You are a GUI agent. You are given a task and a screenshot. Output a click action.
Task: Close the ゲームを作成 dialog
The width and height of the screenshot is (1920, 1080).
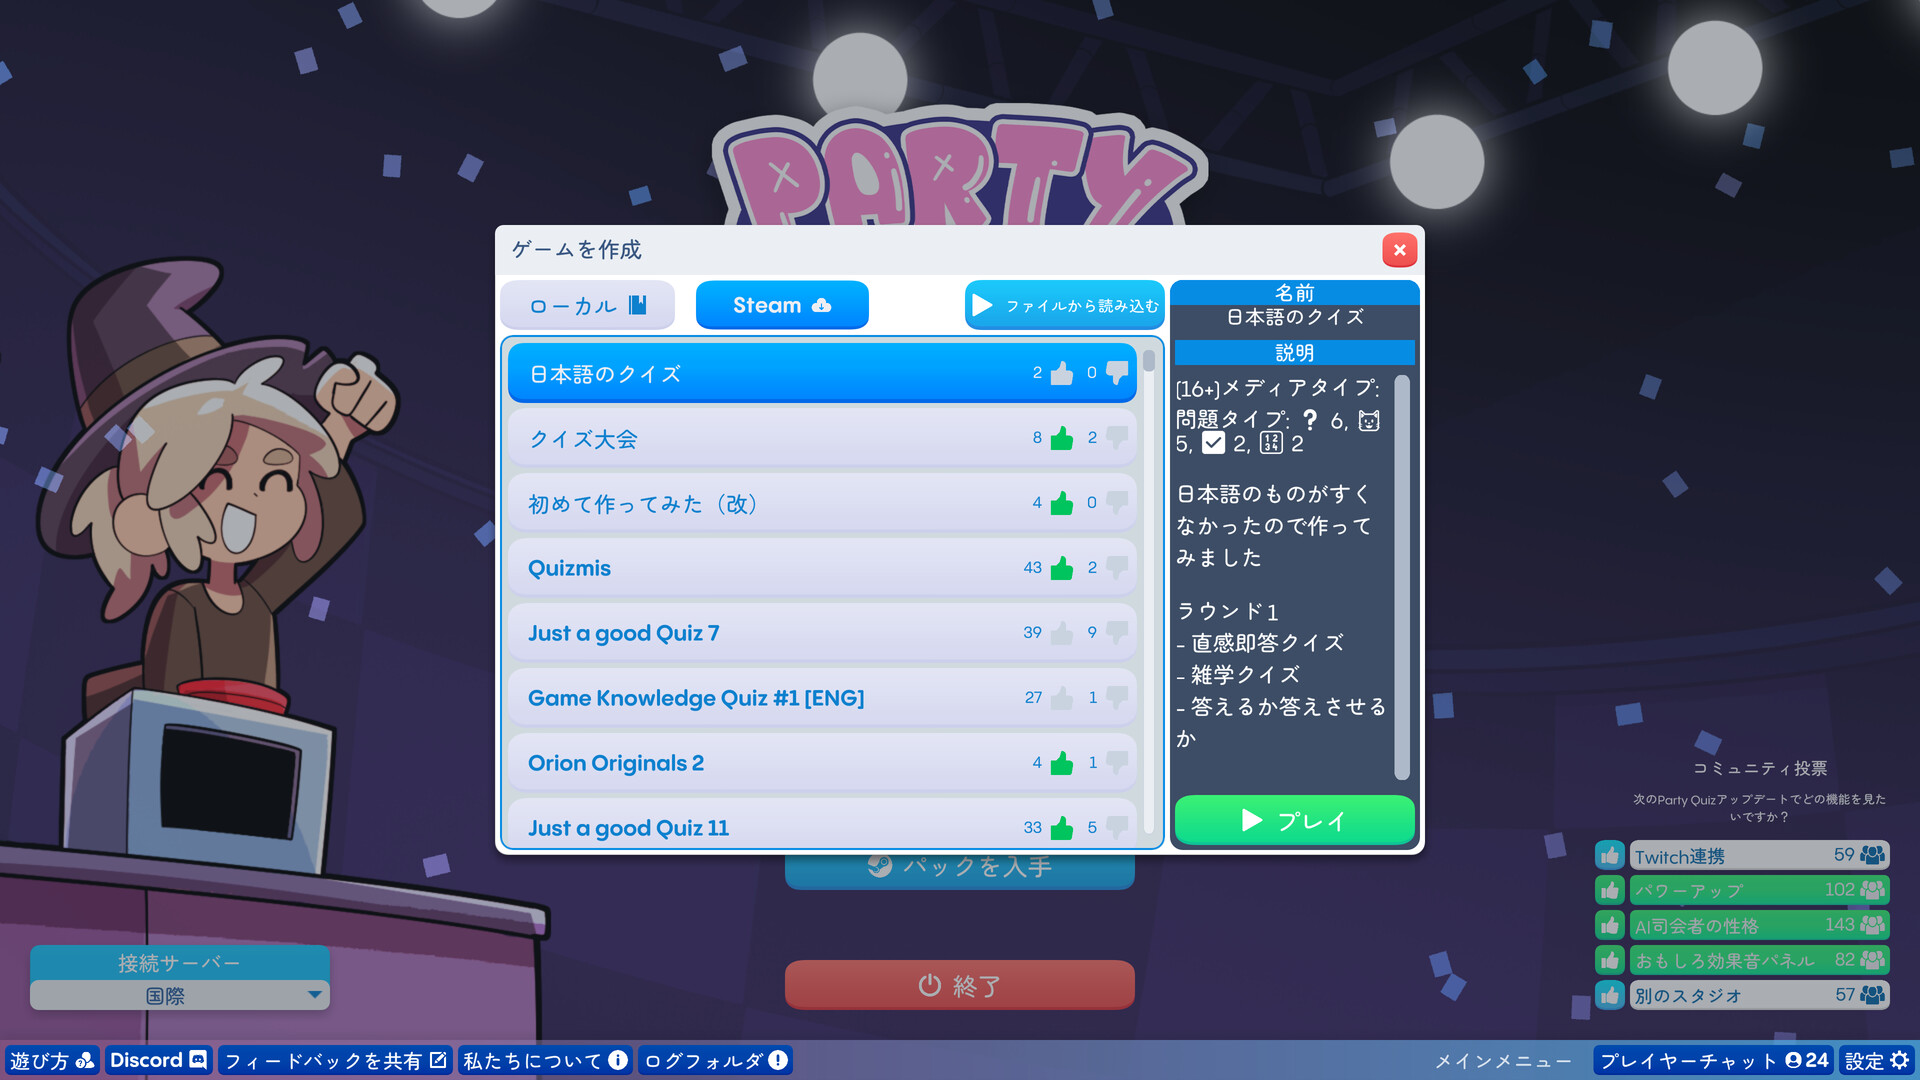[1400, 250]
